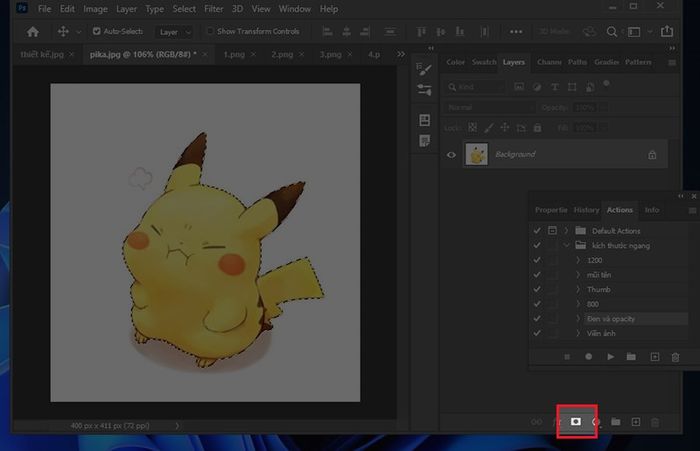Image resolution: width=700 pixels, height=451 pixels.
Task: Open the tool preset picker arrow beside Move tool
Action: point(79,32)
